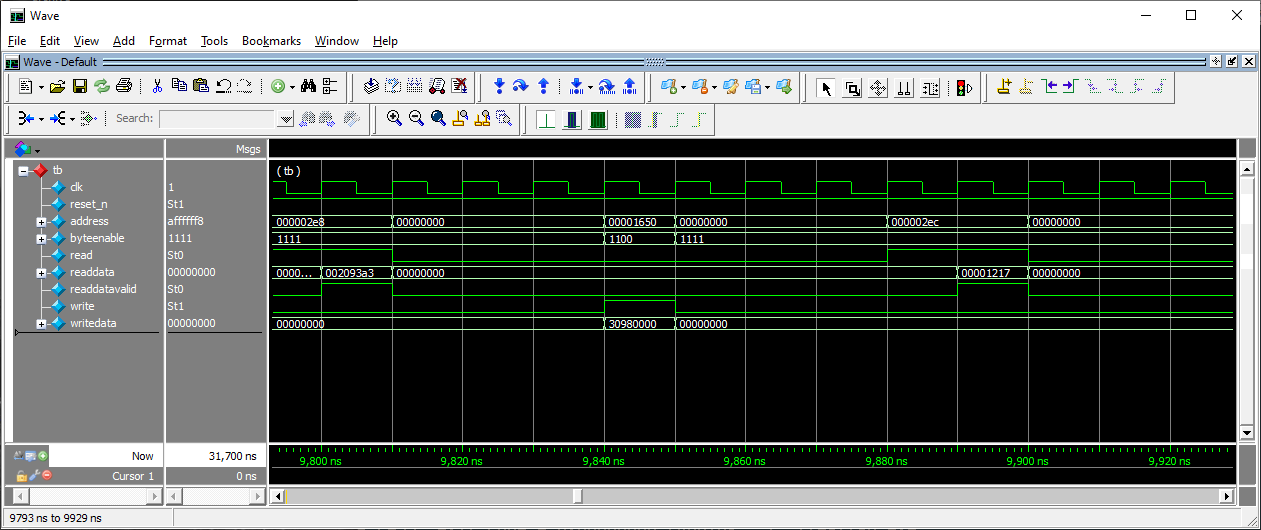Click the Zoom Out magnifier icon

point(416,118)
